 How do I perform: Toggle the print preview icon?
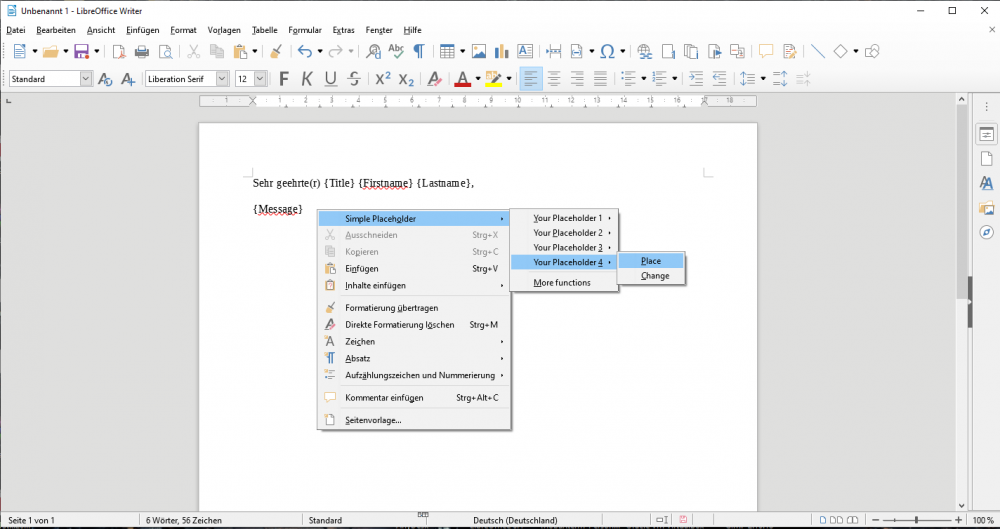pos(165,52)
